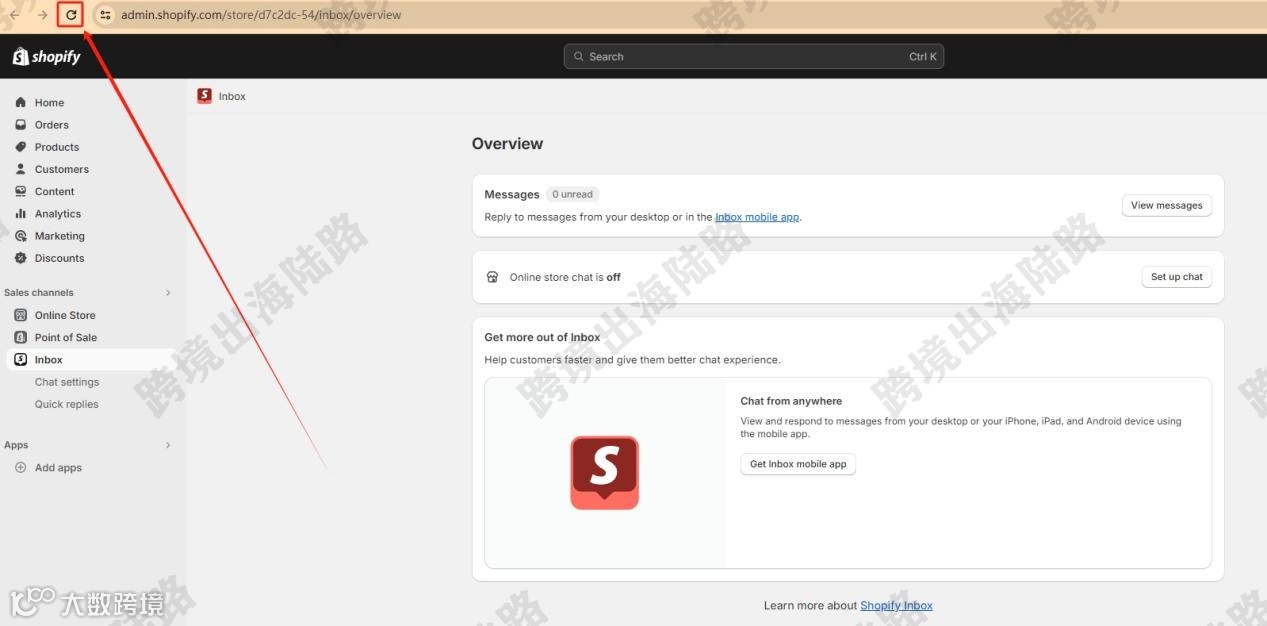Click the Products tag icon in sidebar
This screenshot has width=1267, height=626.
point(21,147)
